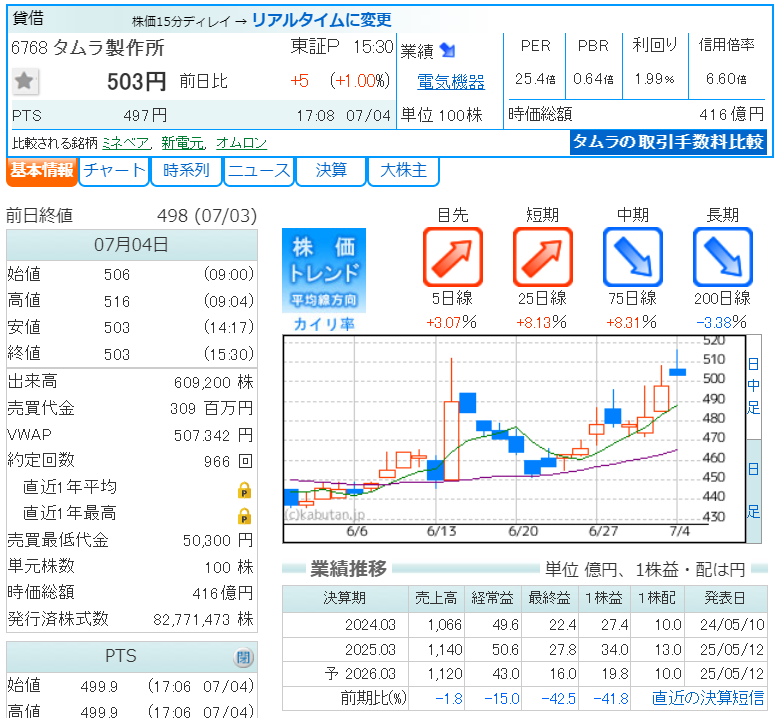Open the チャート tab
Screen dimensions: 782x718
[114, 171]
